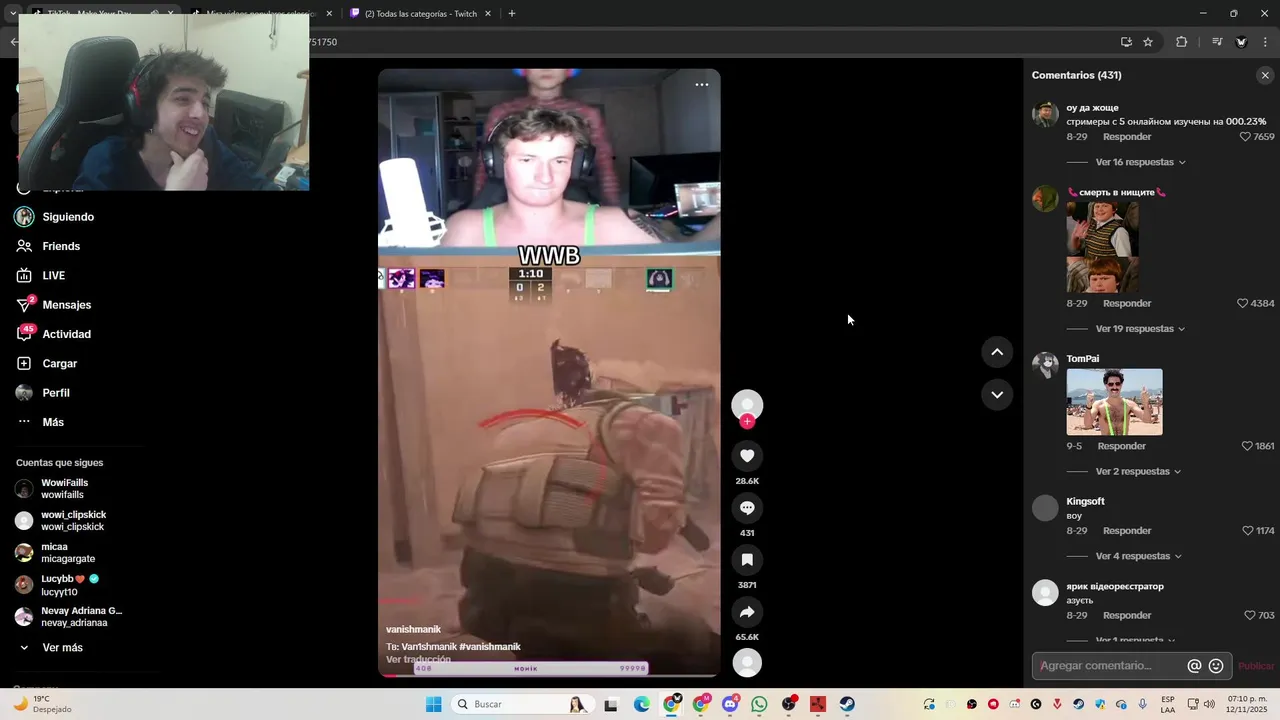Like the comment with 4384 likes
Screen dimensions: 1280x720
pyautogui.click(x=1243, y=303)
